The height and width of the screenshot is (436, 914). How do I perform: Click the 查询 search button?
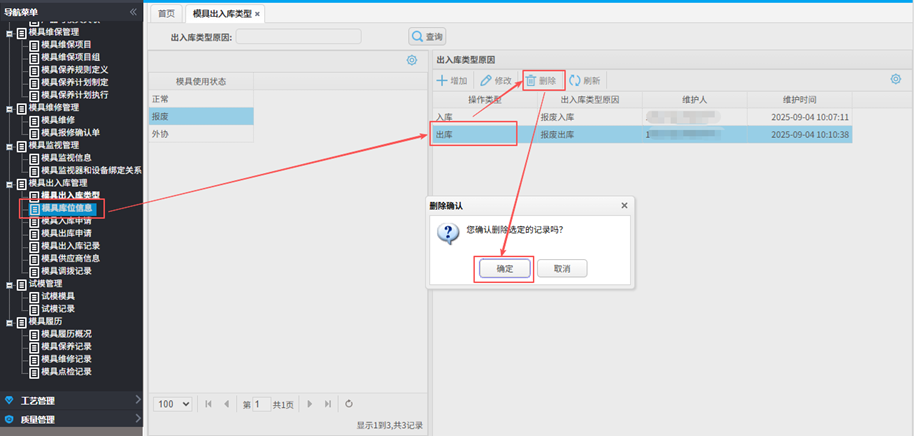[427, 37]
